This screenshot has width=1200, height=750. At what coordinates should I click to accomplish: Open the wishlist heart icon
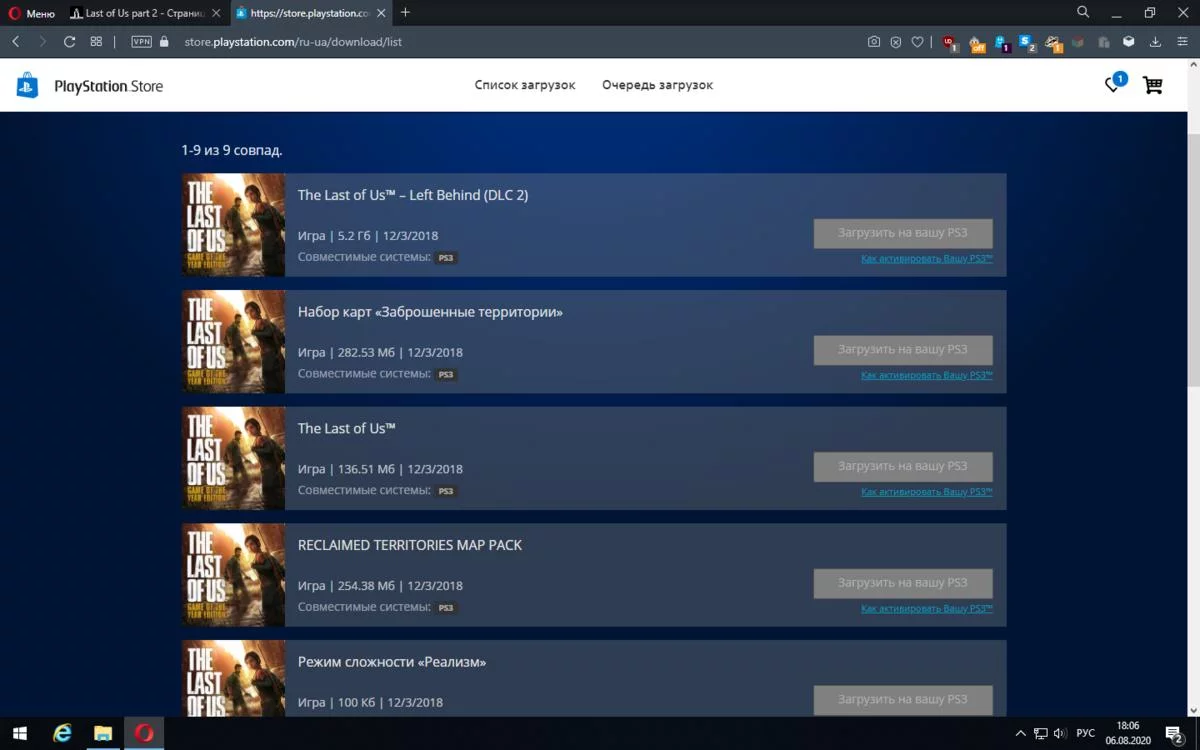(x=1113, y=85)
